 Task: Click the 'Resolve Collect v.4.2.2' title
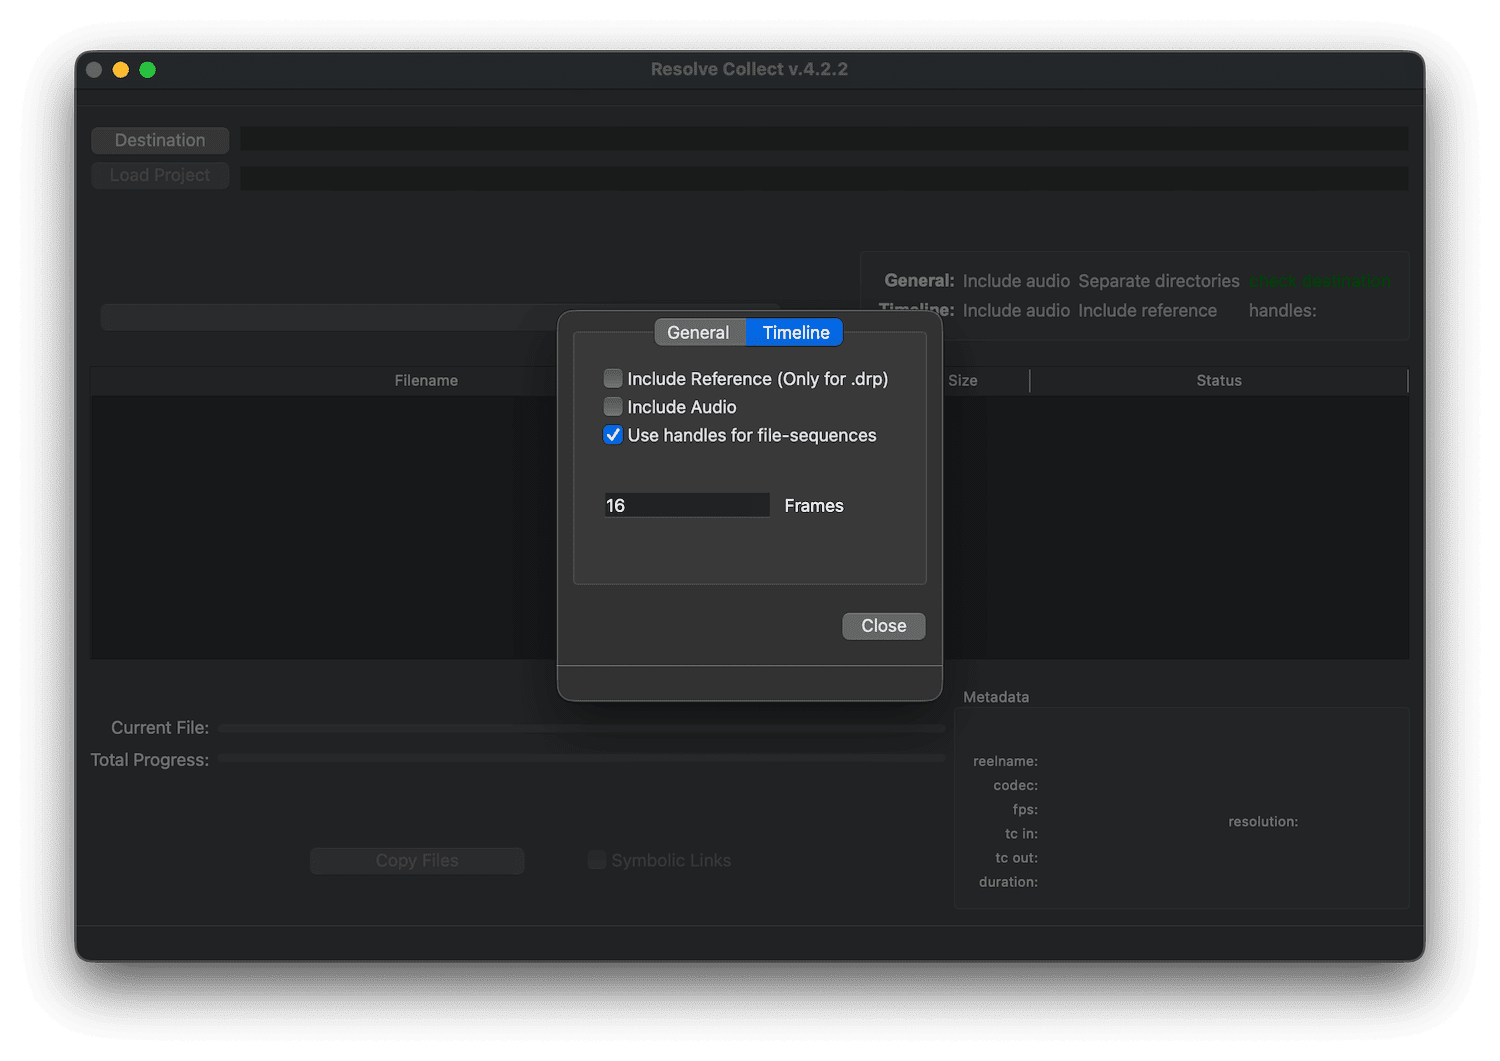(749, 69)
